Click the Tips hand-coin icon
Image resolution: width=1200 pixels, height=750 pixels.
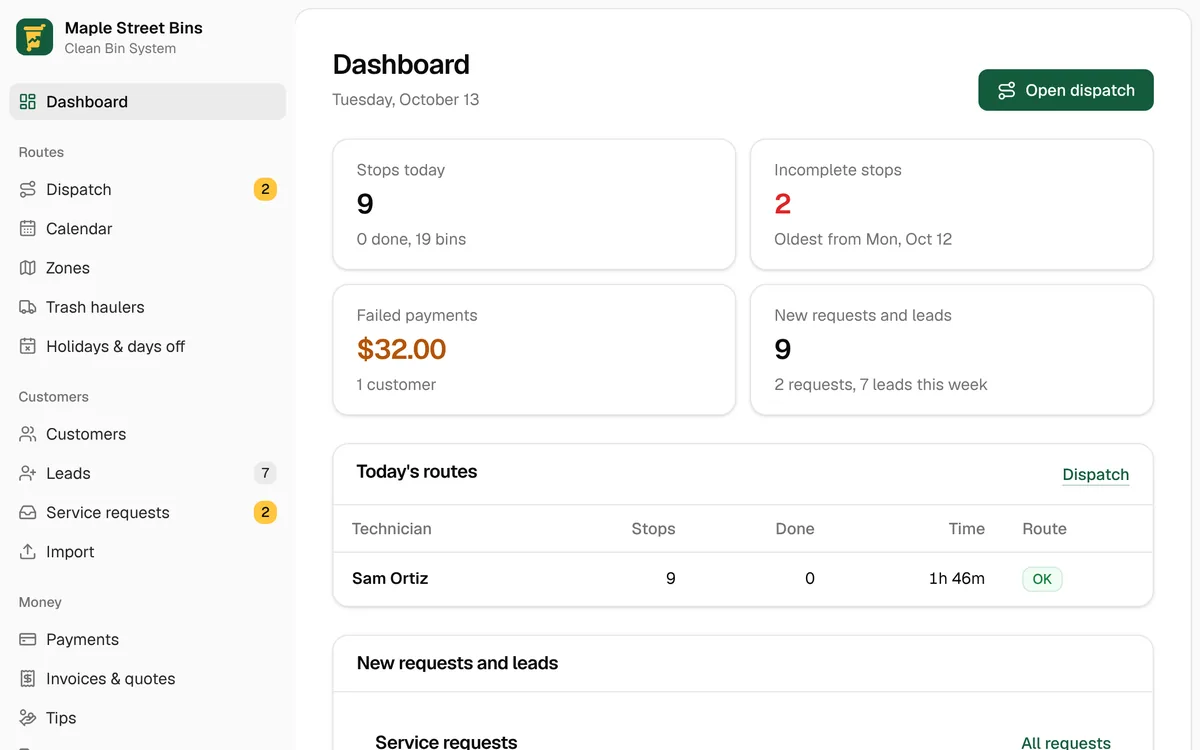coord(28,717)
